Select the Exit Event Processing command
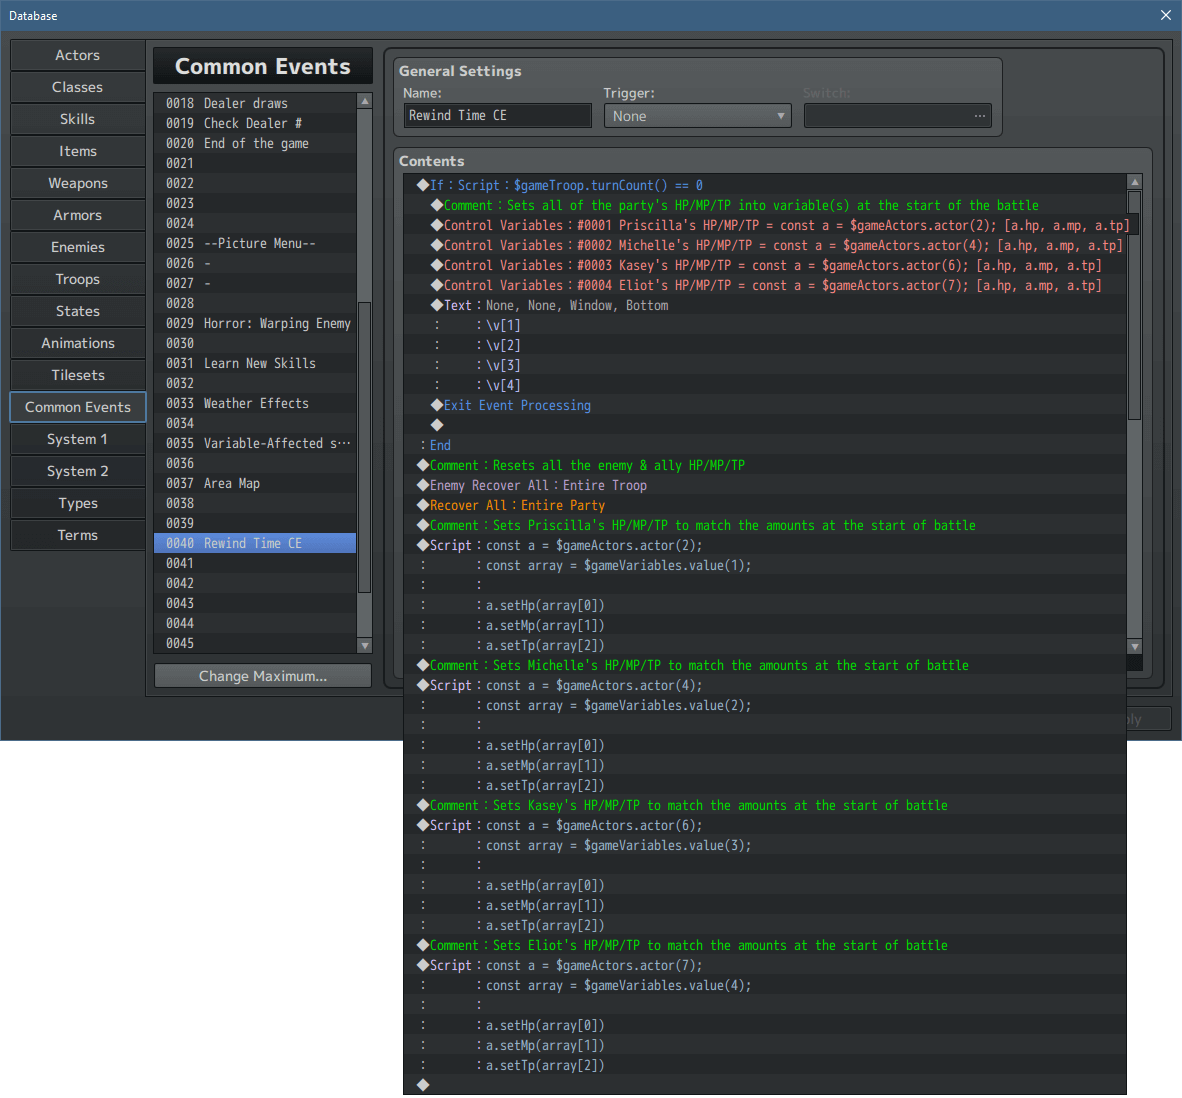 coord(517,405)
